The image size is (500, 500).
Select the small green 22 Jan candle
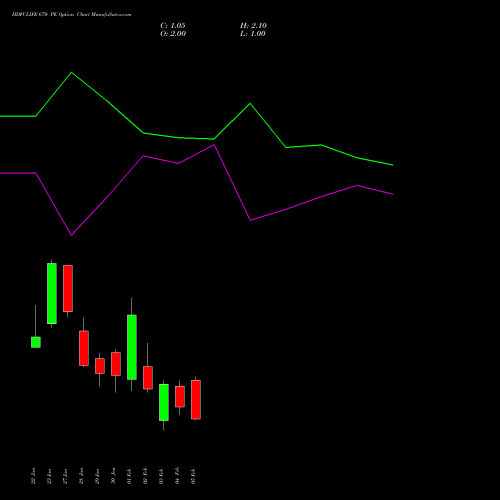[x=36, y=342]
